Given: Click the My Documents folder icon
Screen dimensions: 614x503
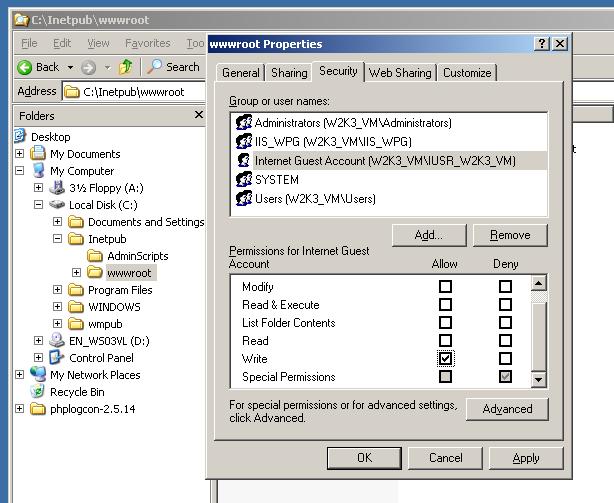Looking at the screenshot, I should click(38, 153).
